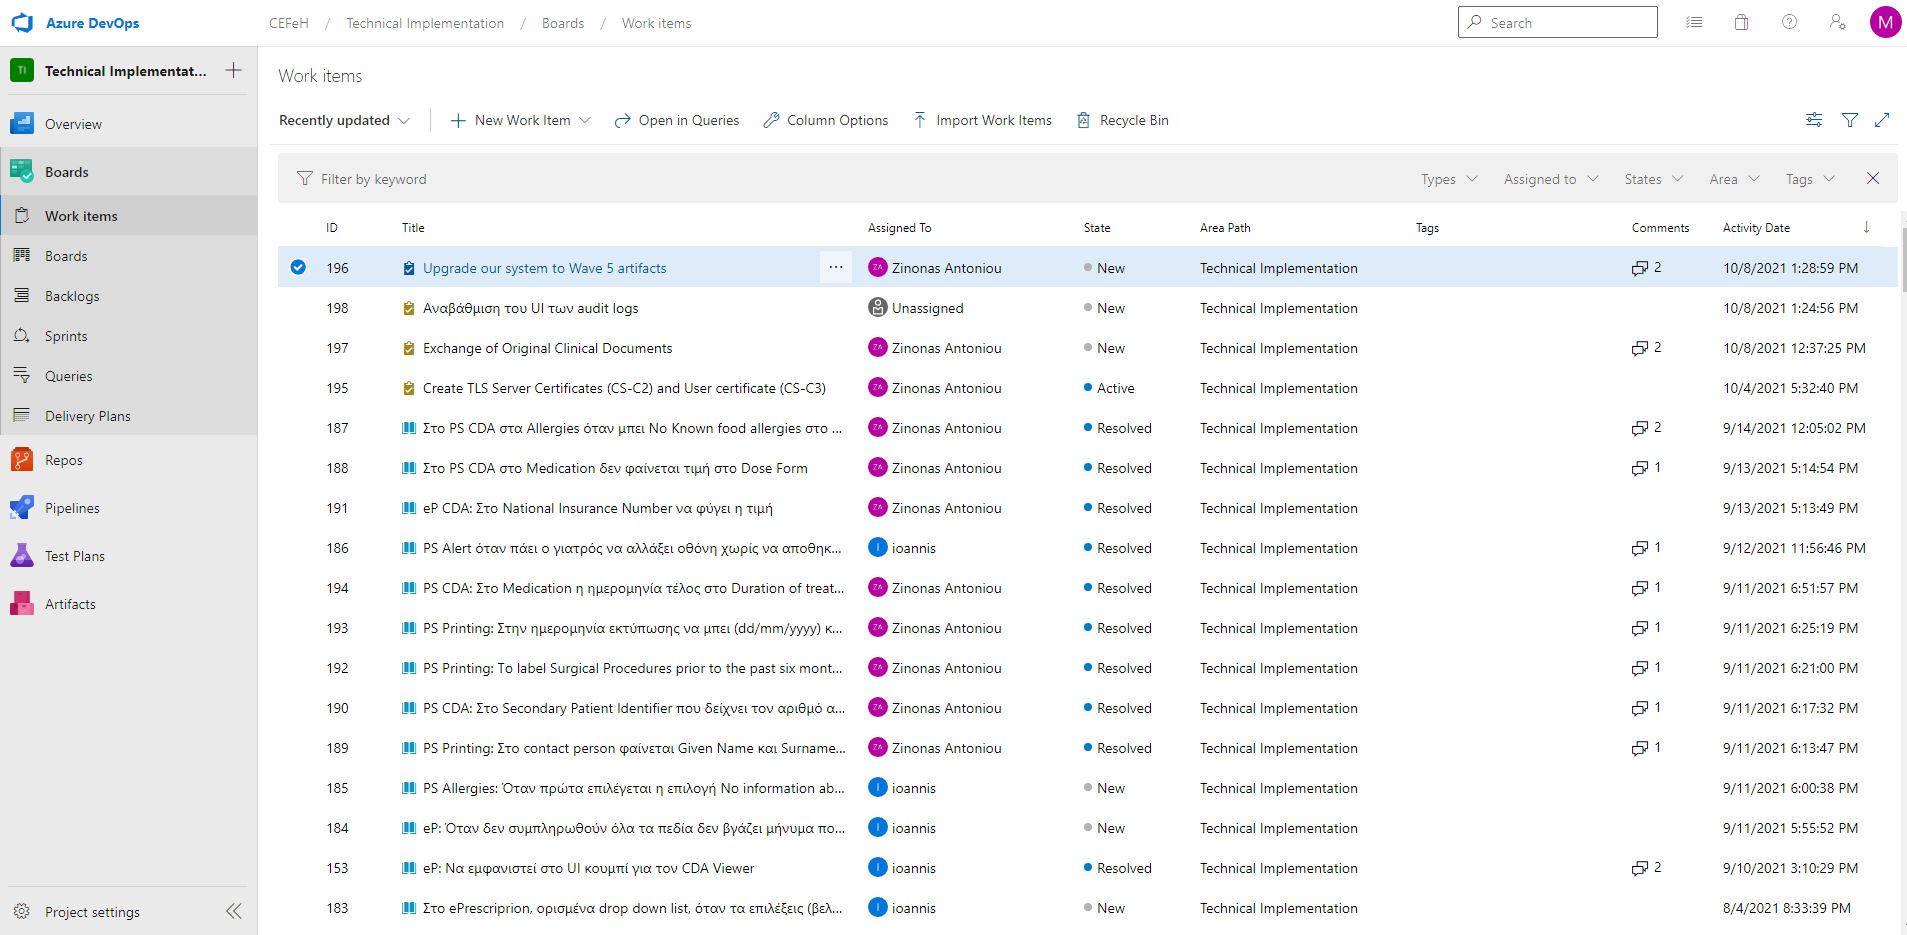Open the Artifacts icon in sidebar
The image size is (1907, 935).
22,604
